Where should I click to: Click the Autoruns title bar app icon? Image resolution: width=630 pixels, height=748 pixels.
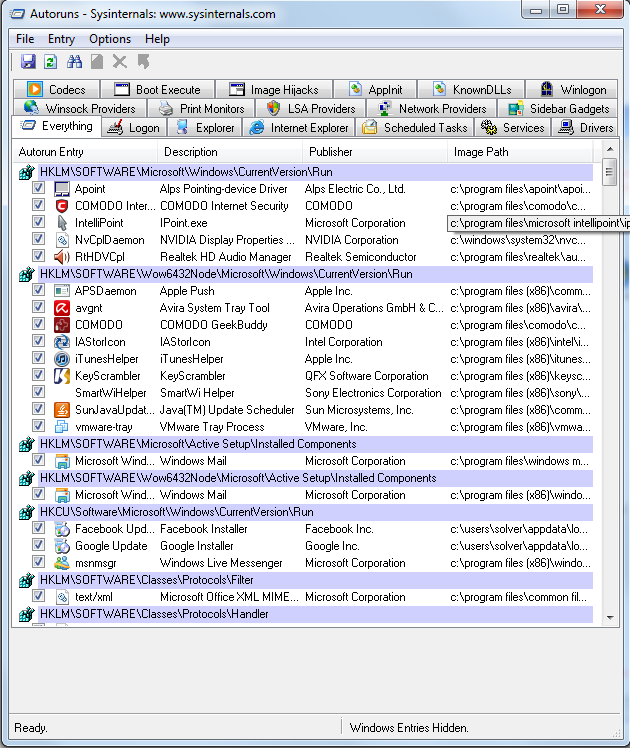click(18, 14)
